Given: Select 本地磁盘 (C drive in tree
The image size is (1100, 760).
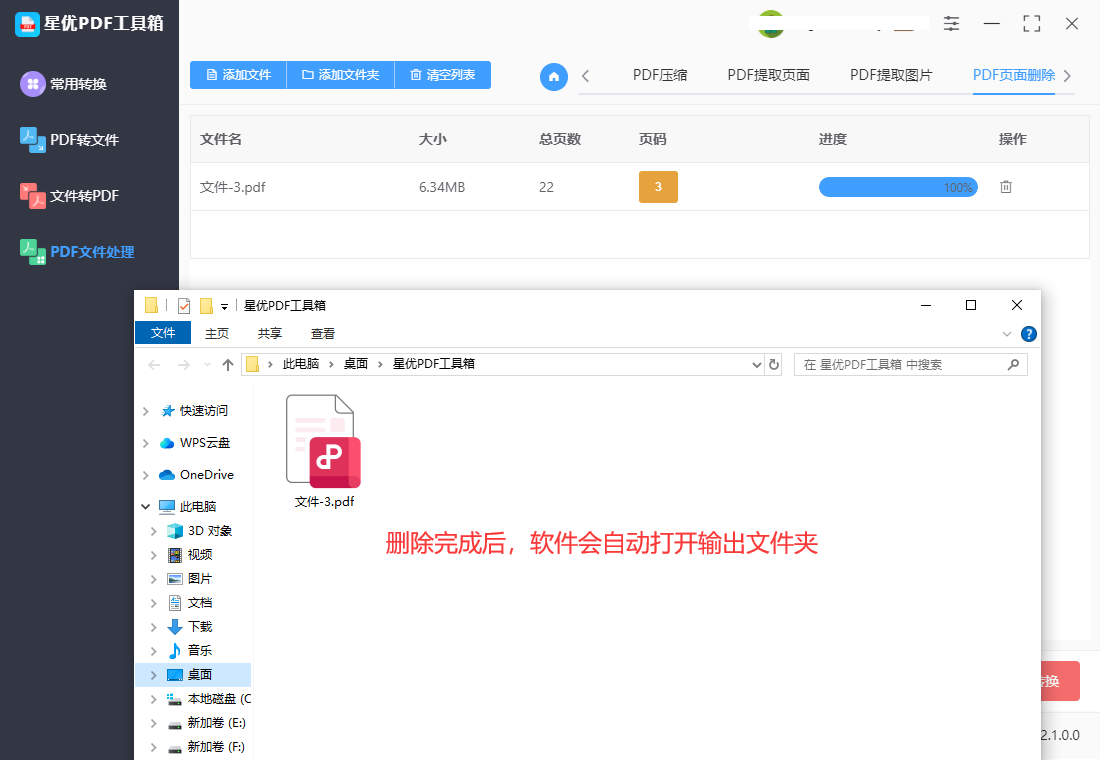Looking at the screenshot, I should 208,699.
